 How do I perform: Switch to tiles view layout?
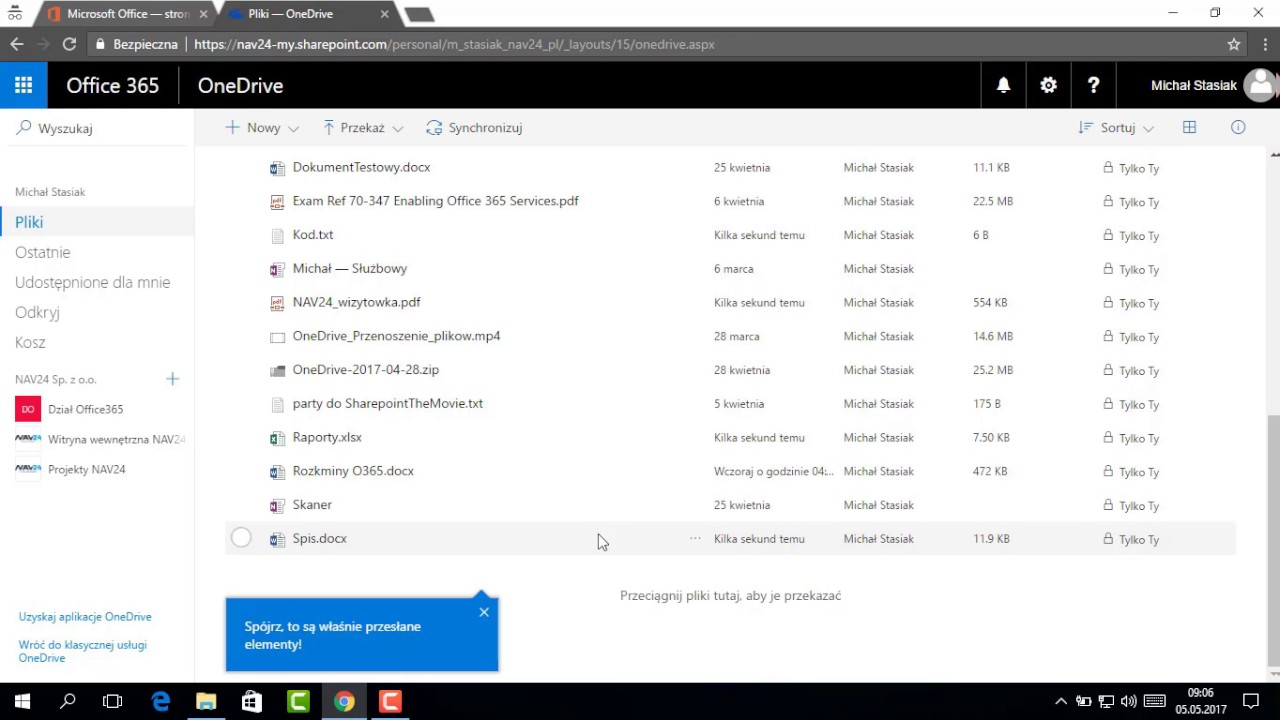click(x=1189, y=127)
